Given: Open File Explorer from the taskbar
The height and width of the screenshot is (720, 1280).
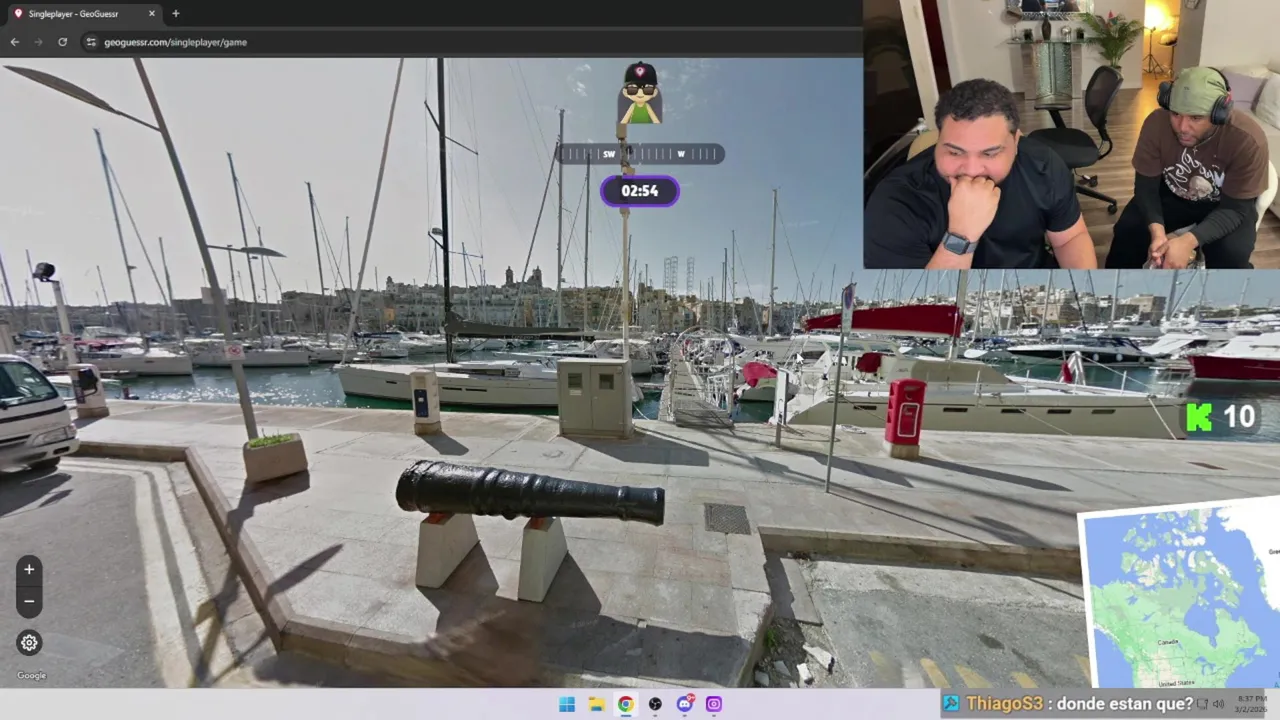Looking at the screenshot, I should pos(596,704).
